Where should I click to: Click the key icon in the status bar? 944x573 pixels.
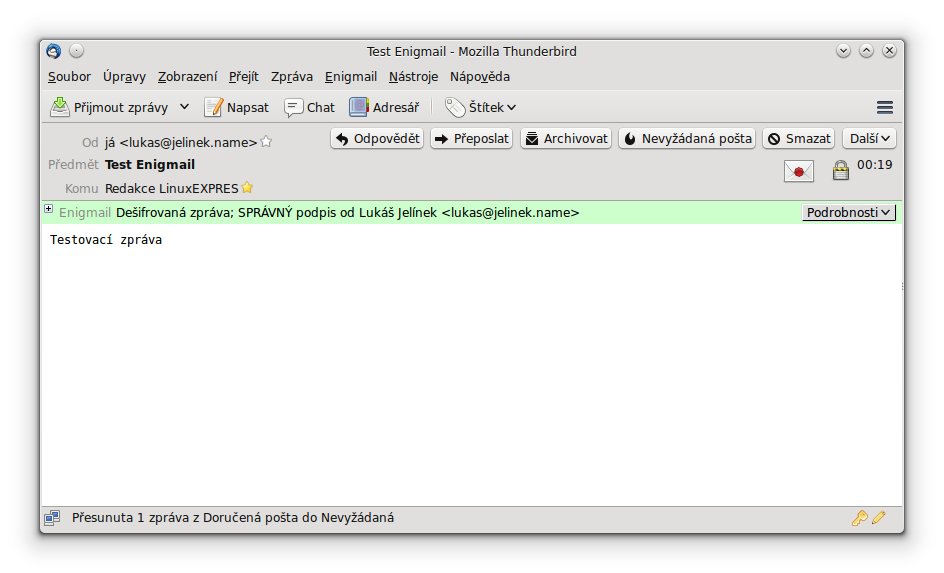click(859, 518)
